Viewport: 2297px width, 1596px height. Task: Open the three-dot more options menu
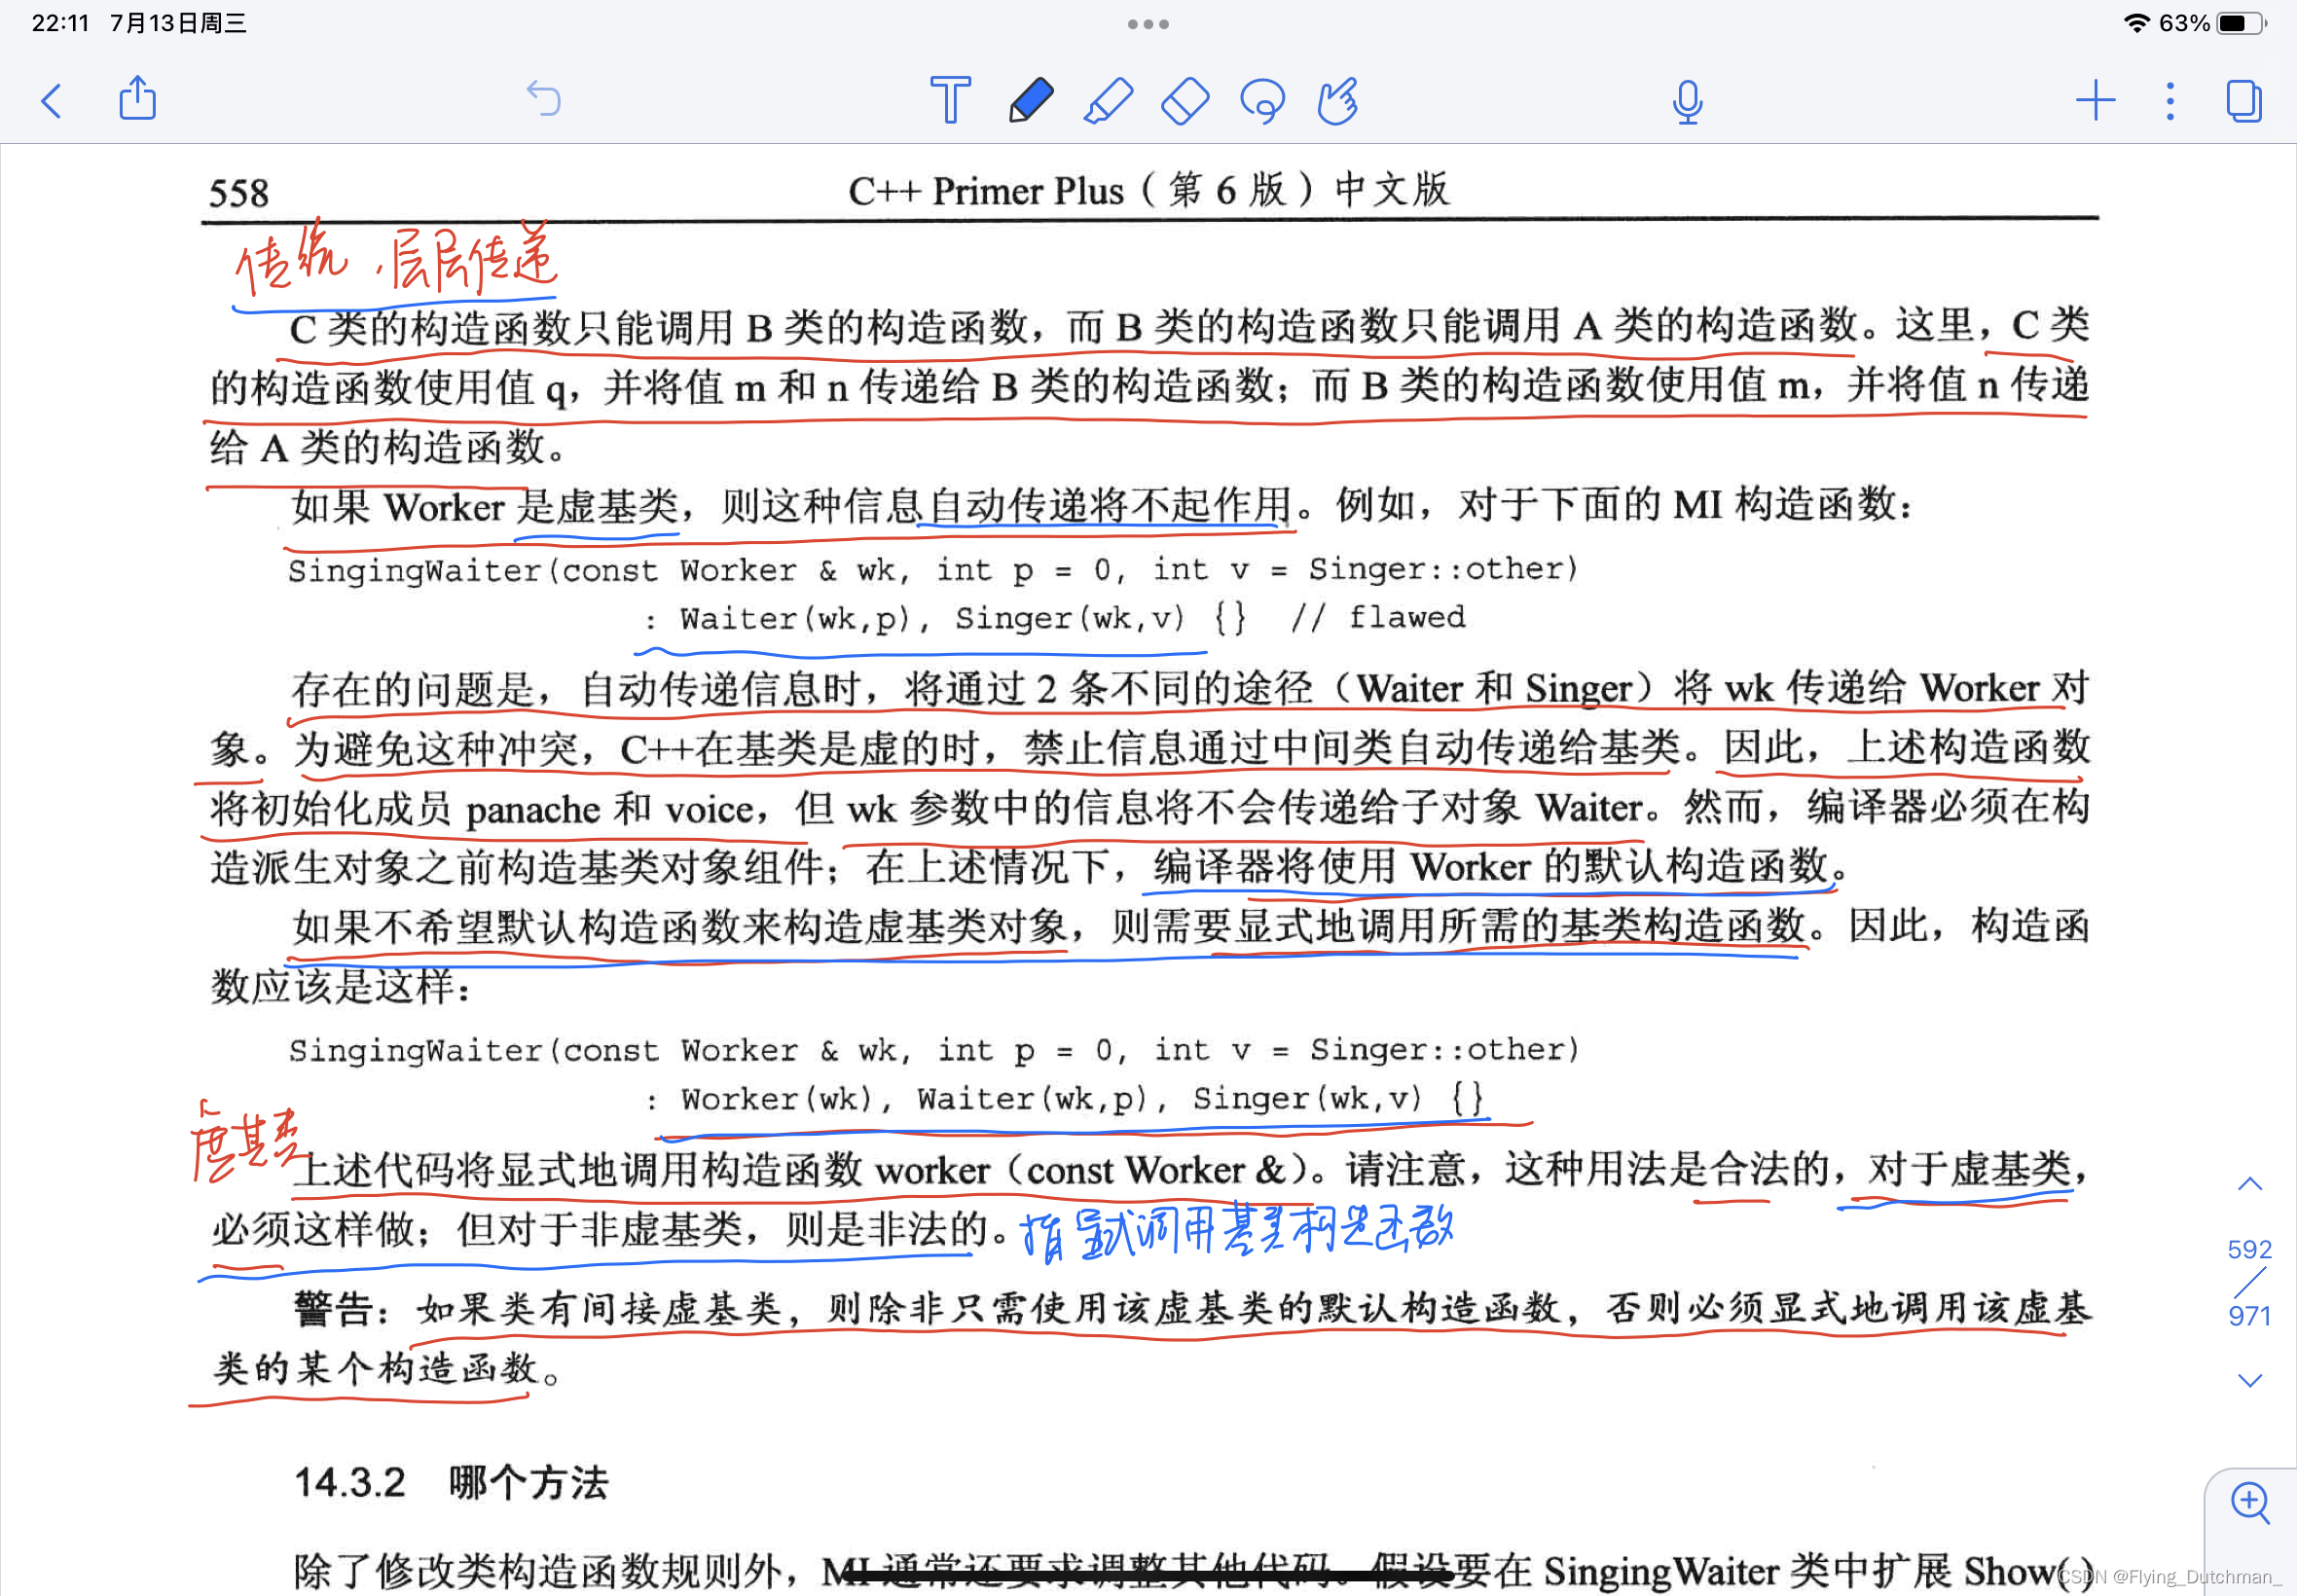(x=2170, y=101)
